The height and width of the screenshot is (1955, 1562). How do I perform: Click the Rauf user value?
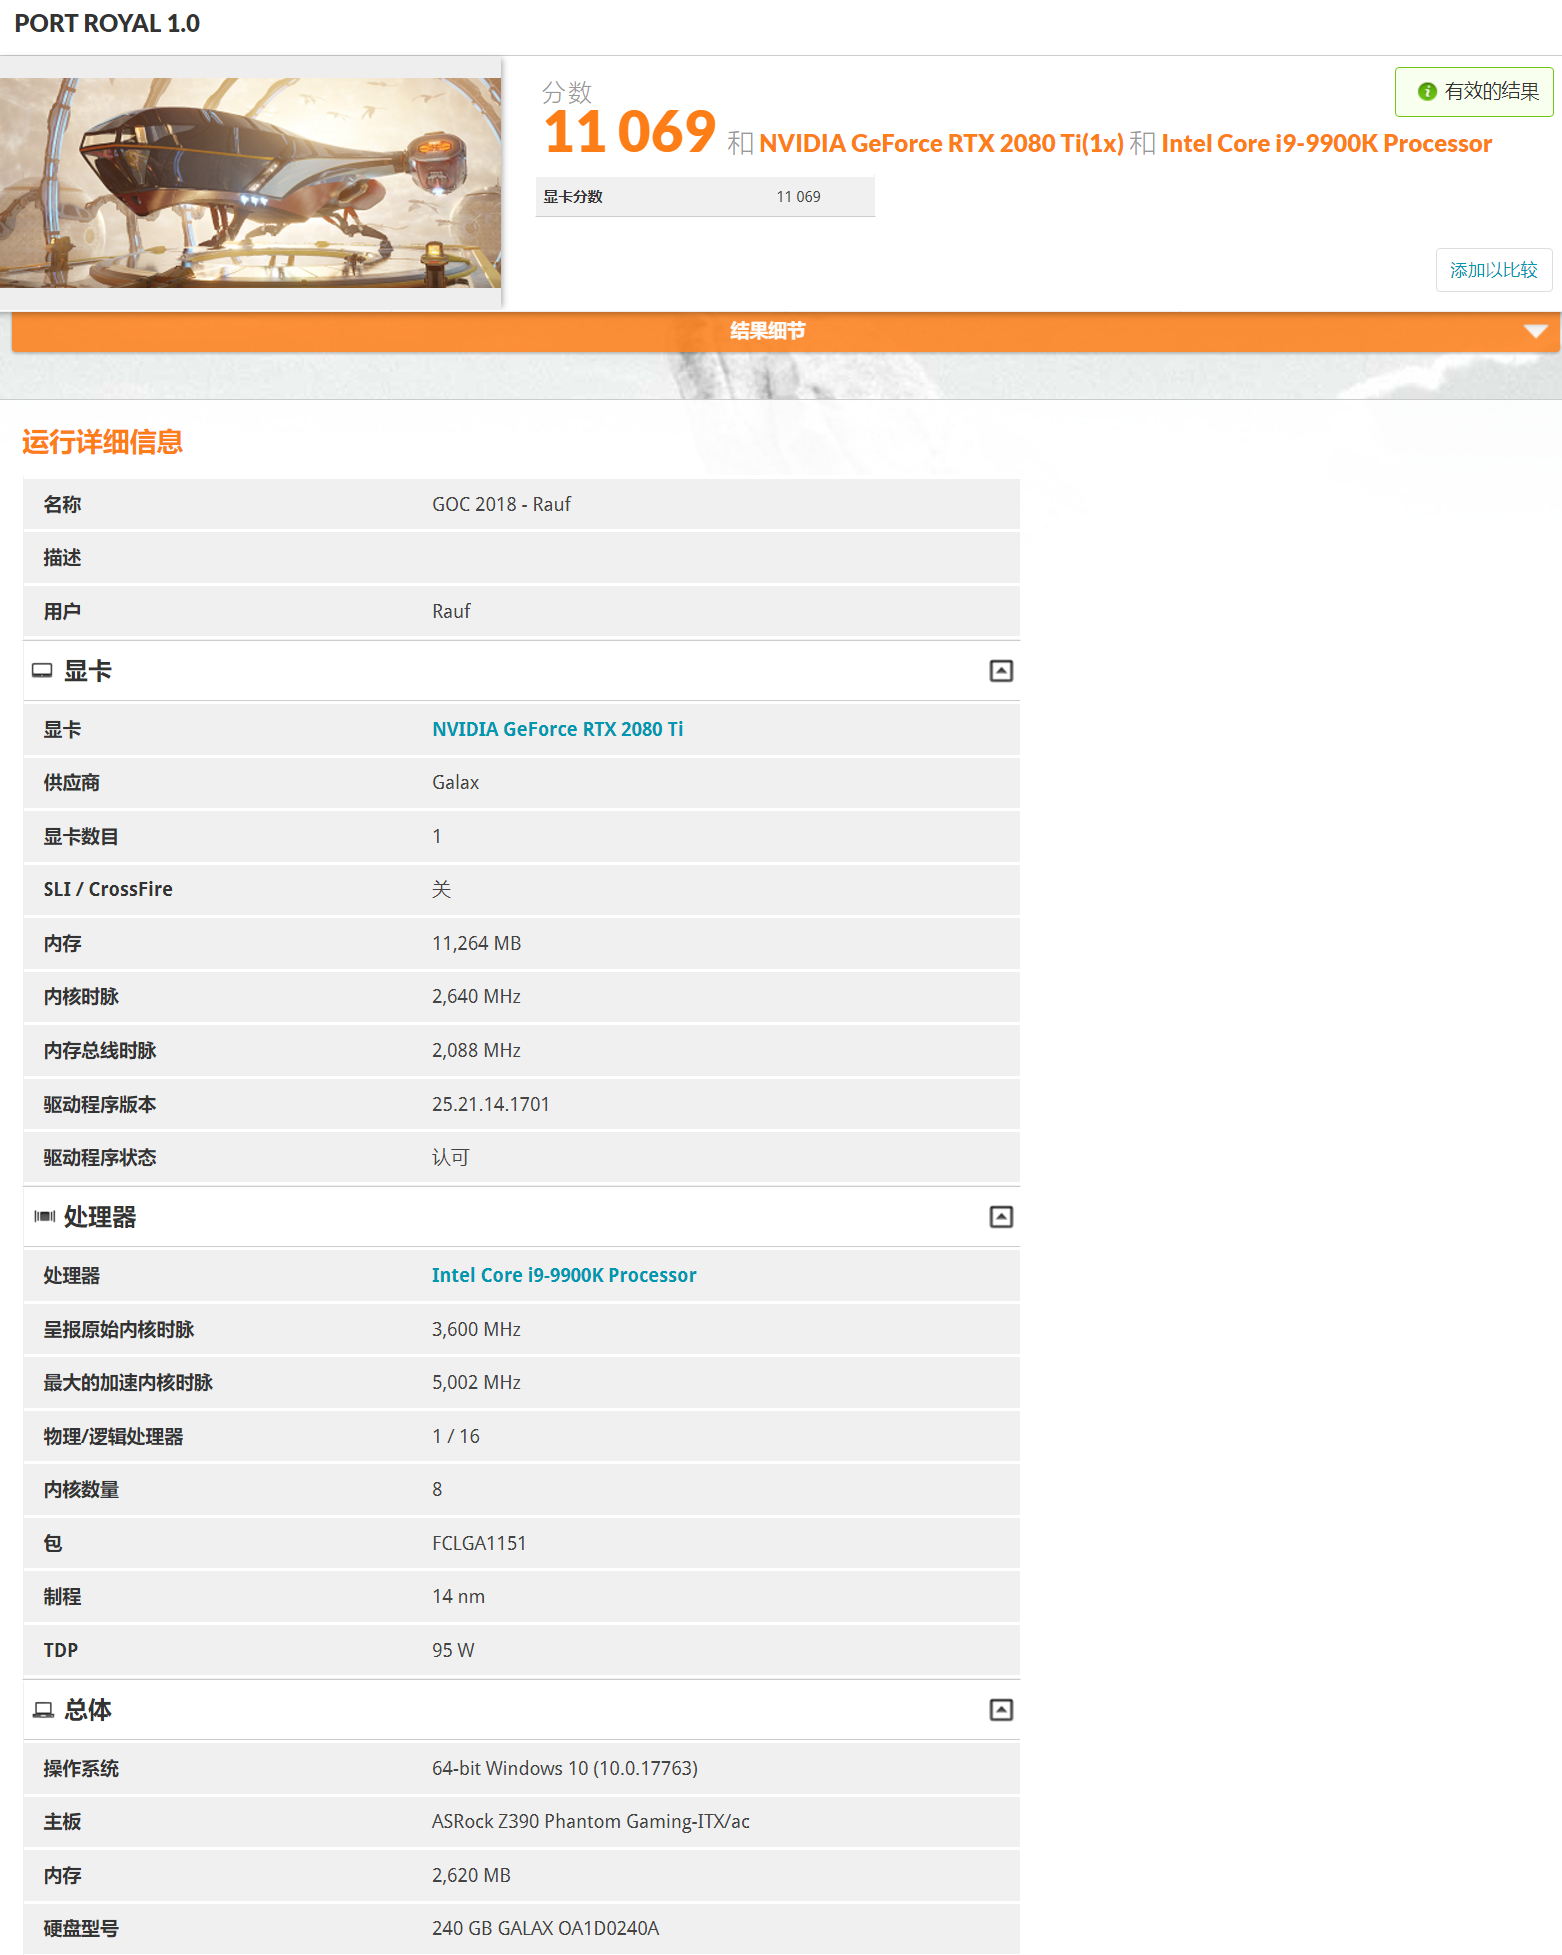click(451, 612)
